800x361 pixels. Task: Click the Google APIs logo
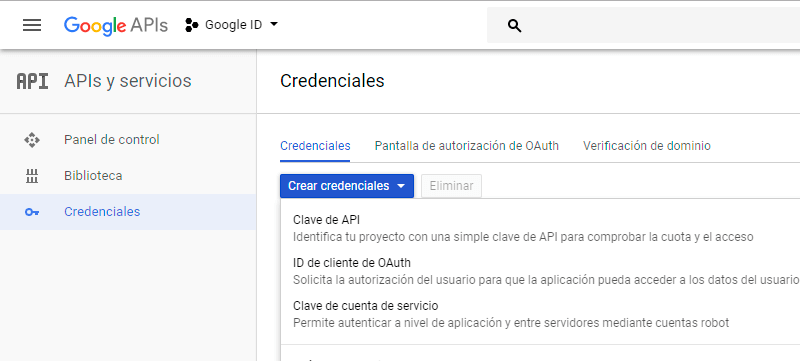click(116, 25)
